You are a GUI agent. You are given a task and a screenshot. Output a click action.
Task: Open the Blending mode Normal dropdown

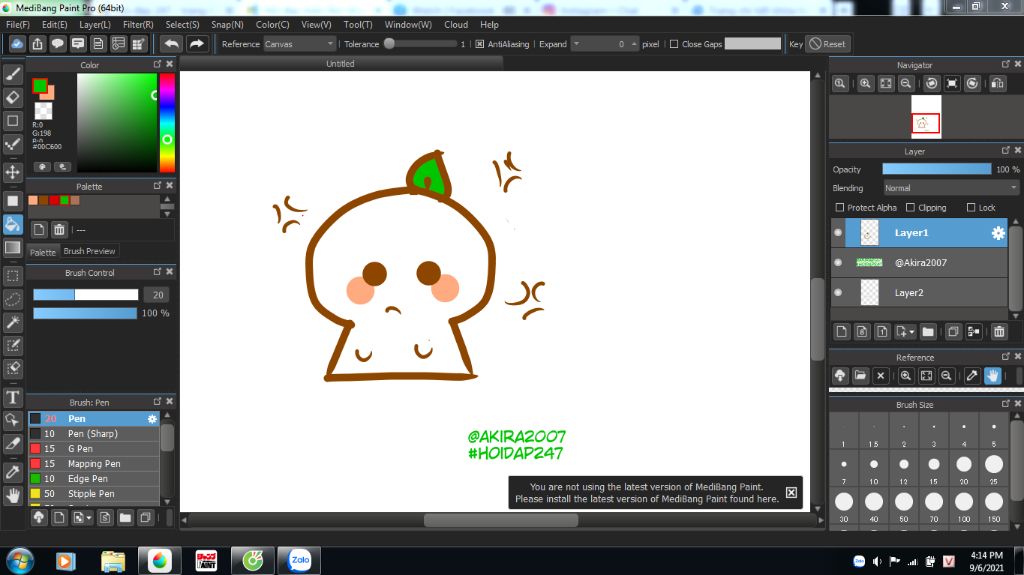coord(950,188)
